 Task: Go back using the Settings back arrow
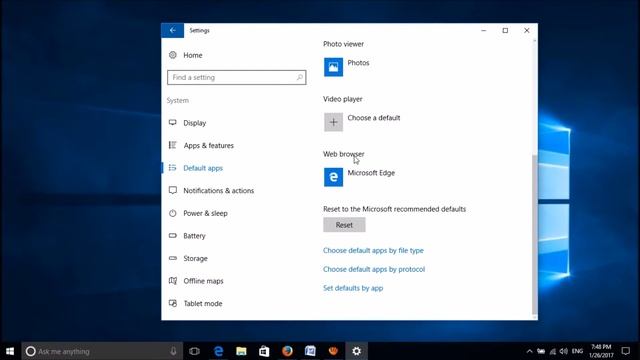point(173,30)
